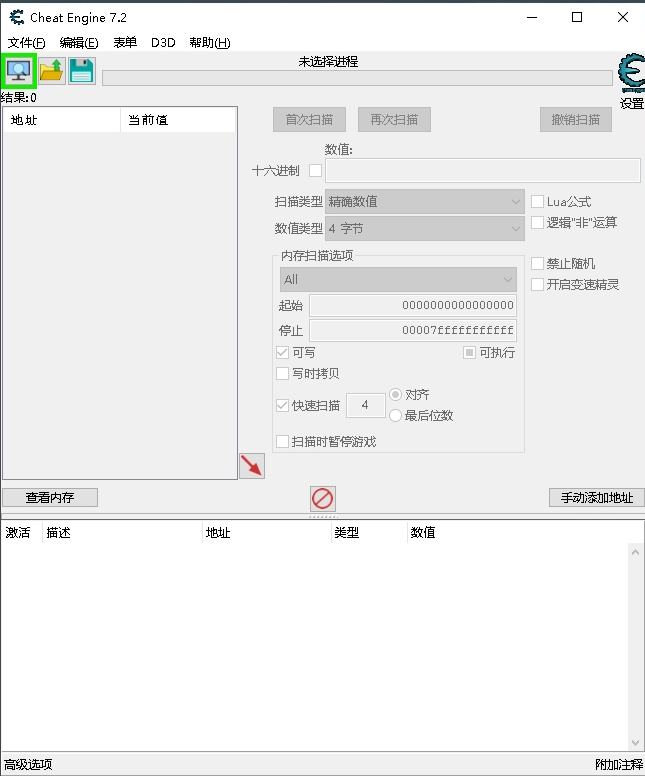Open memory viewer with 查看内存 button
This screenshot has width=645, height=776.
tap(50, 497)
